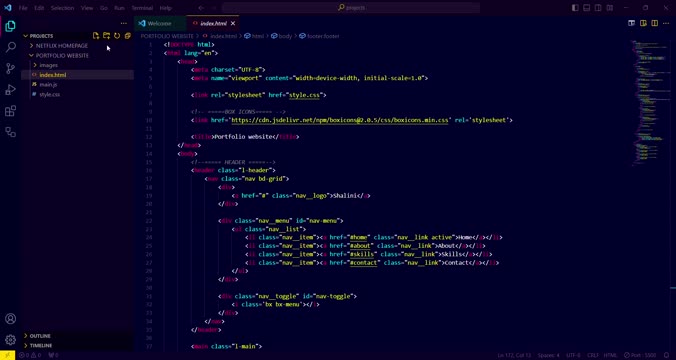Click the open changes icon in the editor toolbar

click(x=643, y=23)
